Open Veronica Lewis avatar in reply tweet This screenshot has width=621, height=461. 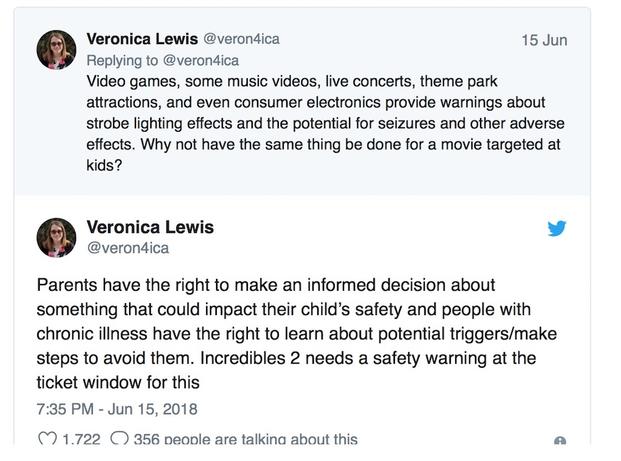coord(56,50)
